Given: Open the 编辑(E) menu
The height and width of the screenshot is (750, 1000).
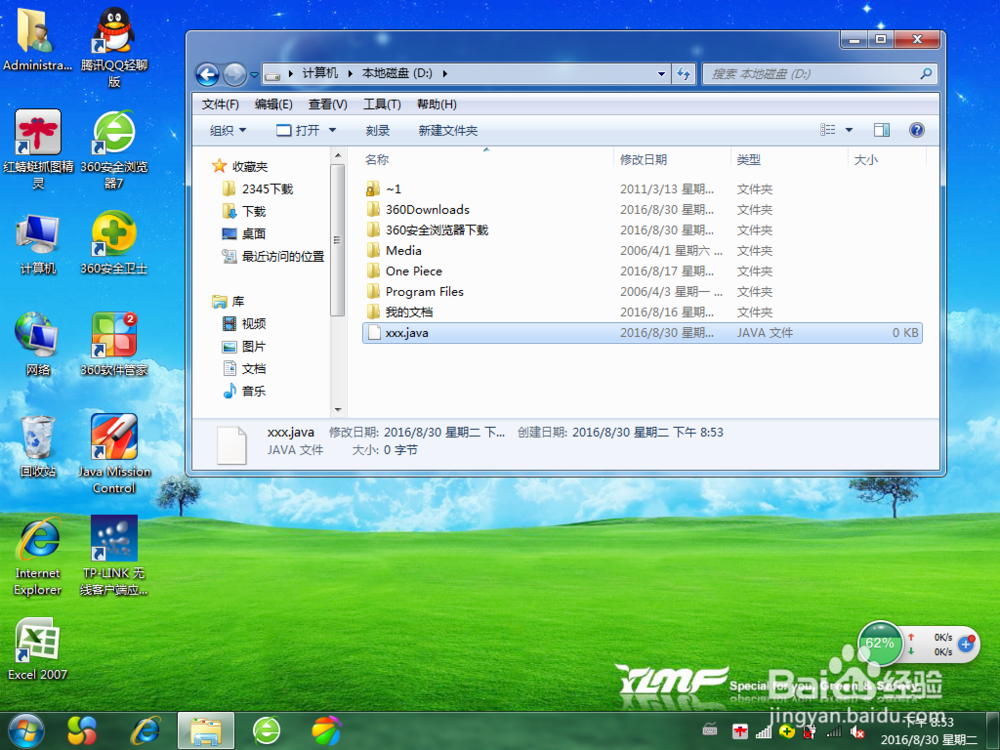Looking at the screenshot, I should pyautogui.click(x=274, y=104).
